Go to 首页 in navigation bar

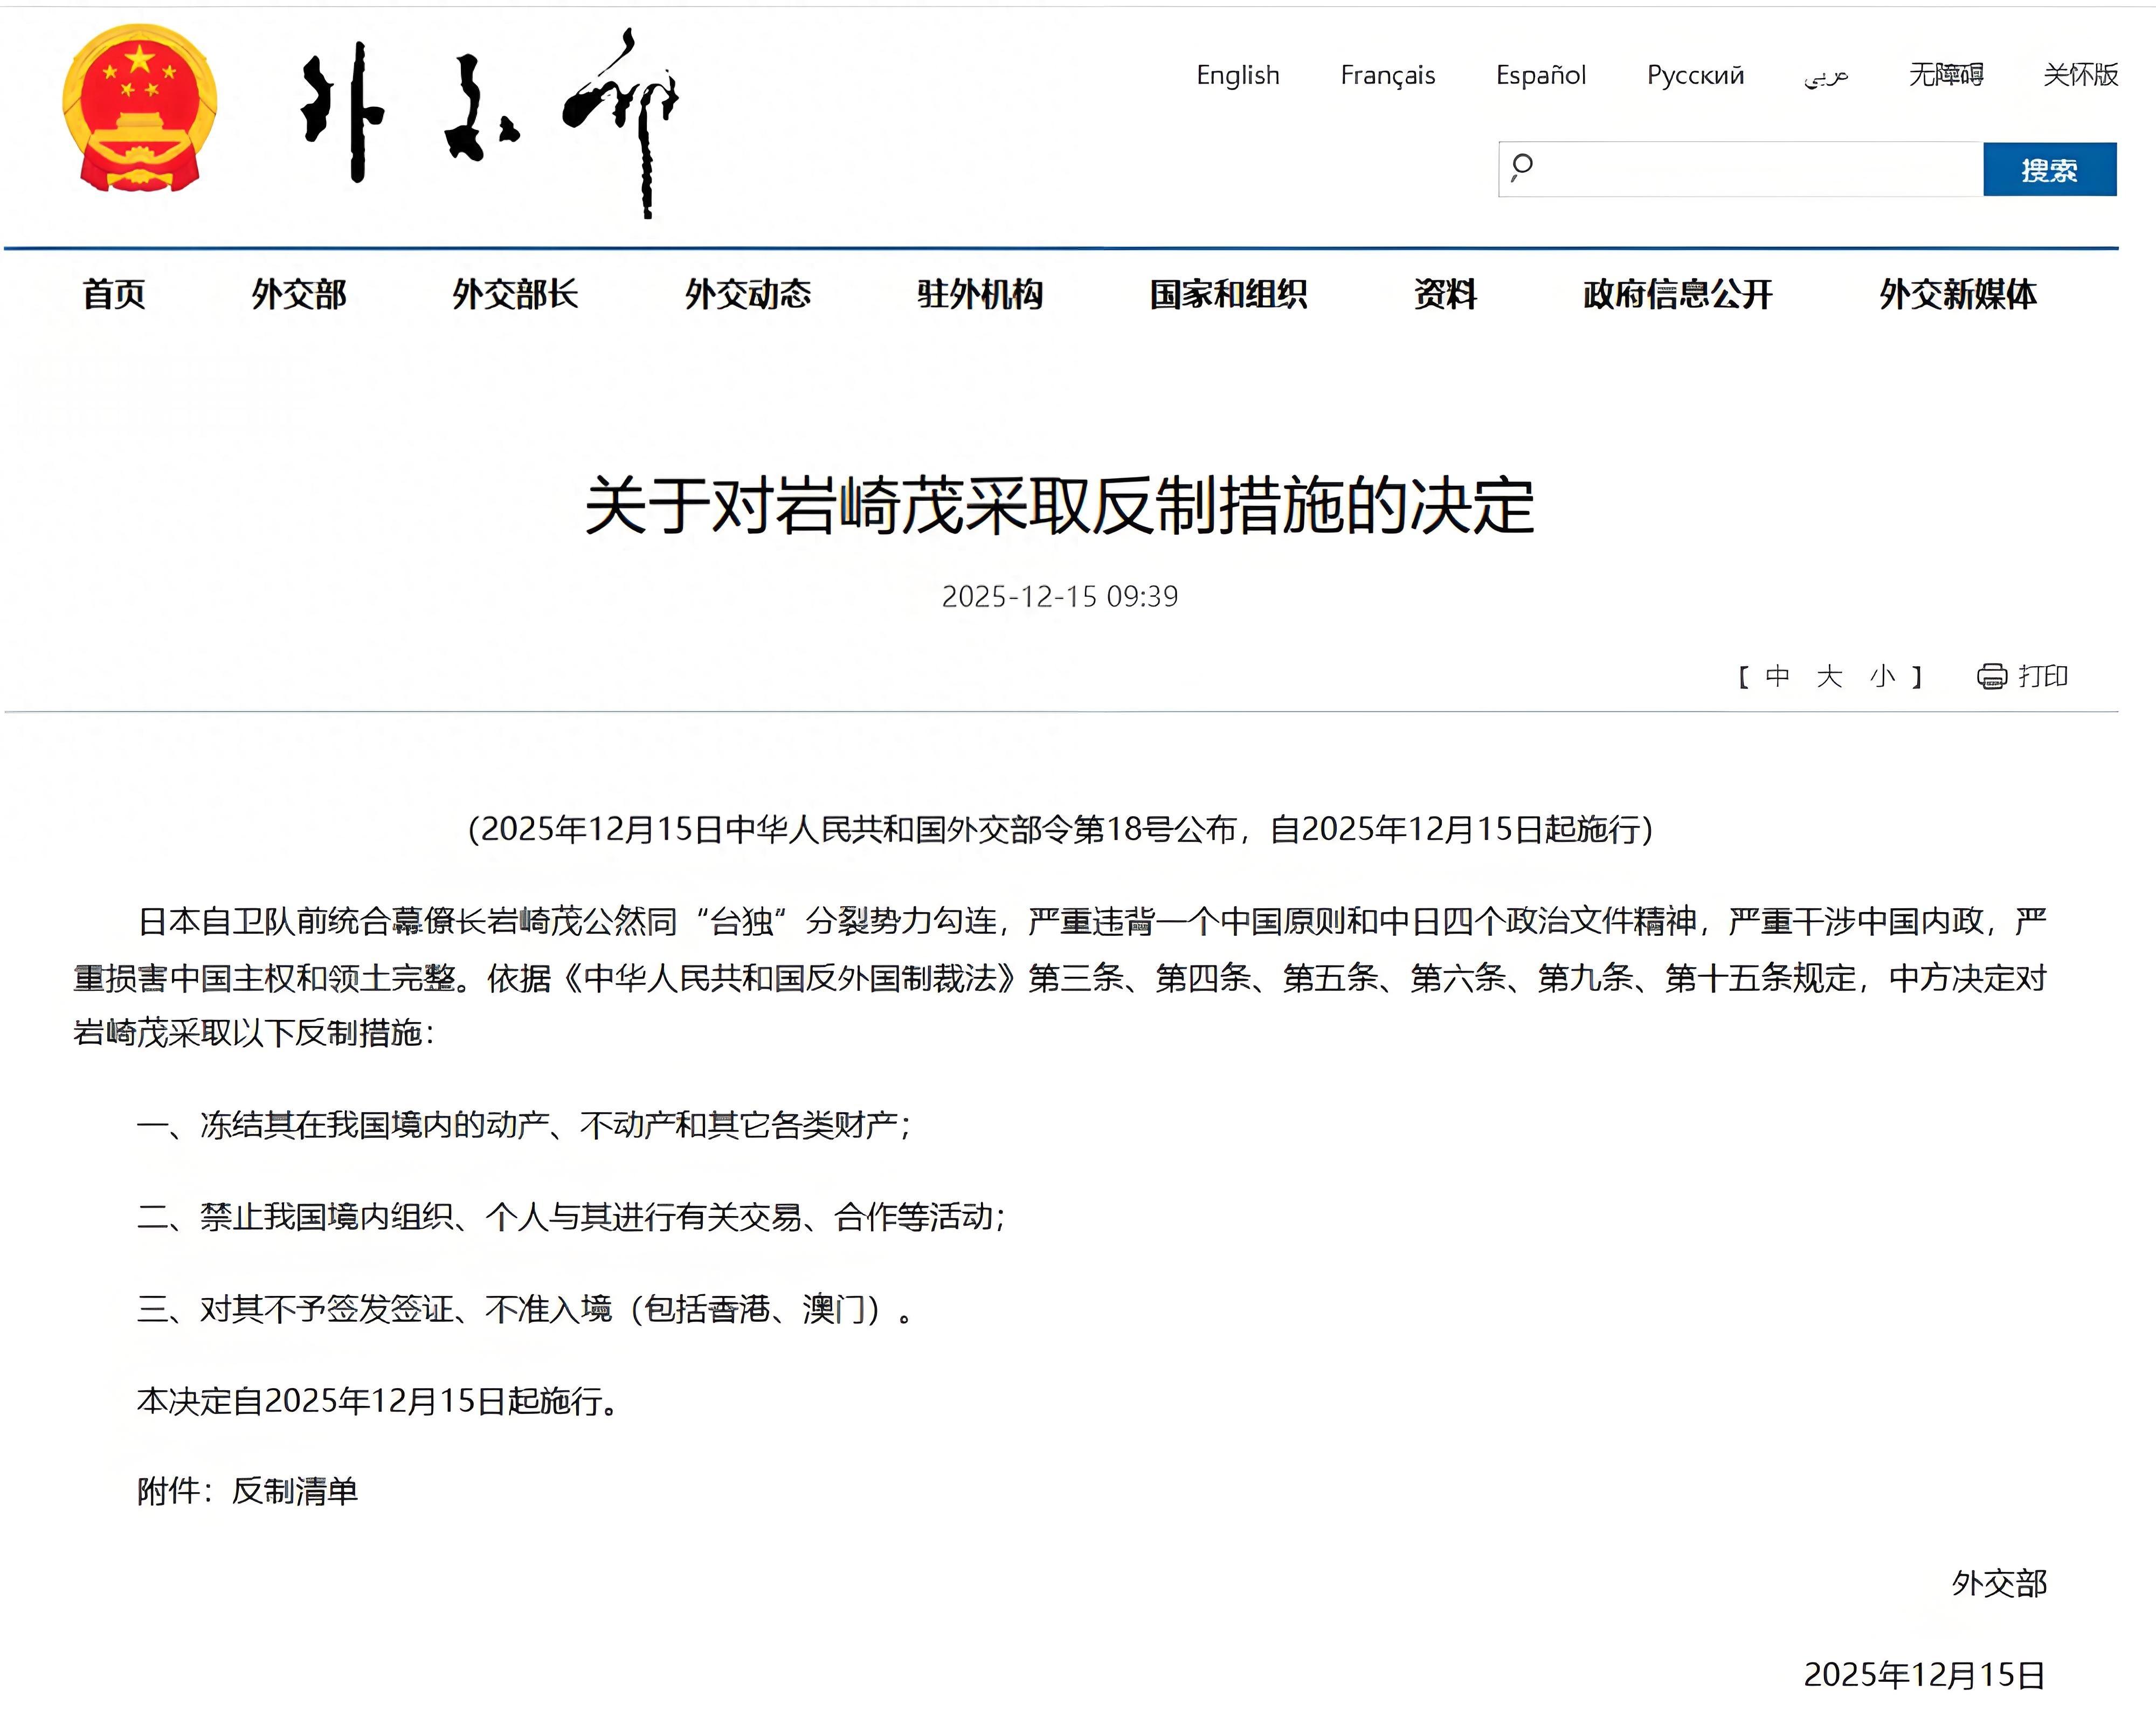coord(114,294)
